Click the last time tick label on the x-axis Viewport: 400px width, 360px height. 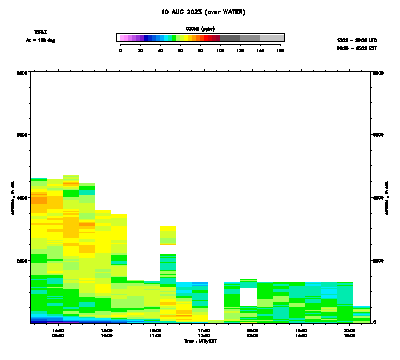[349, 333]
